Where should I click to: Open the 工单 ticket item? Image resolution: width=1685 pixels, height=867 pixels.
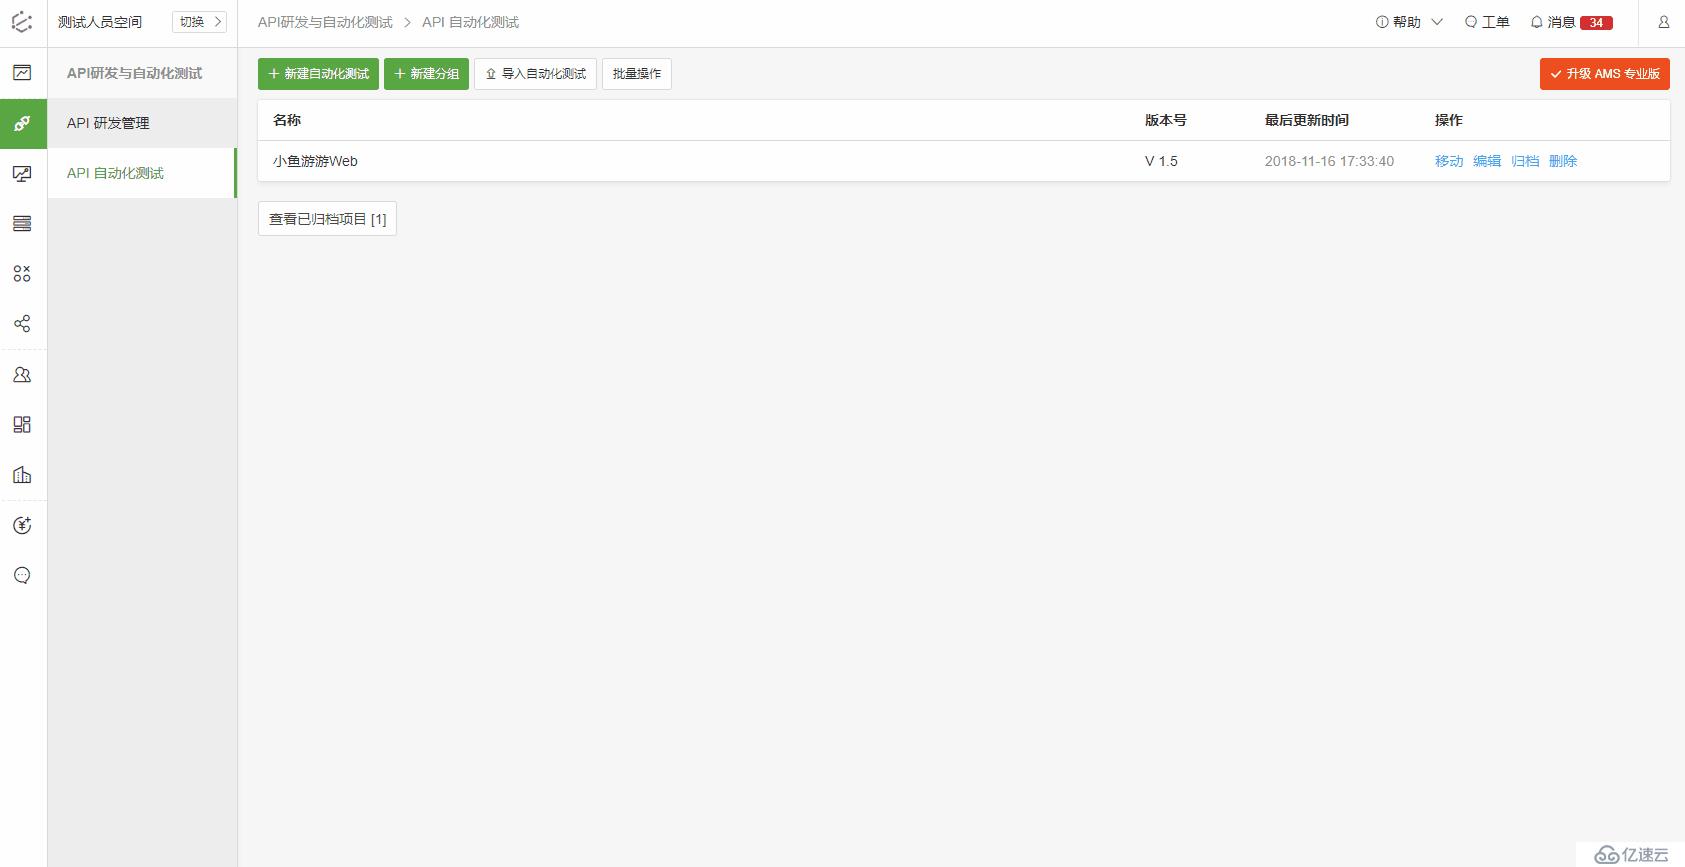click(1487, 22)
